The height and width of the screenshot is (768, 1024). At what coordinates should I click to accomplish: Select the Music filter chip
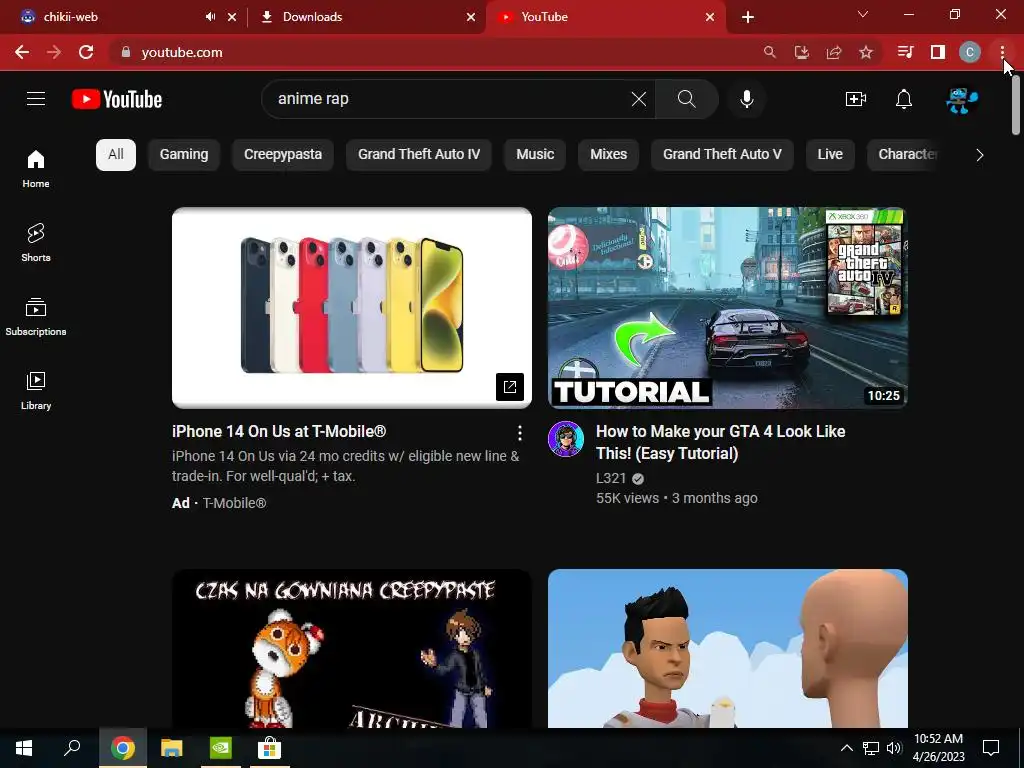coord(535,155)
